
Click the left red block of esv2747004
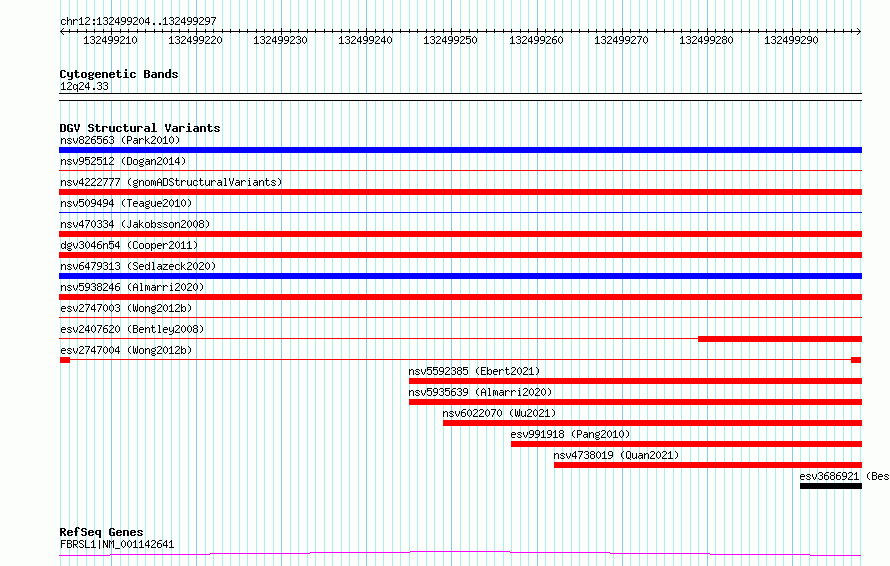click(x=65, y=360)
